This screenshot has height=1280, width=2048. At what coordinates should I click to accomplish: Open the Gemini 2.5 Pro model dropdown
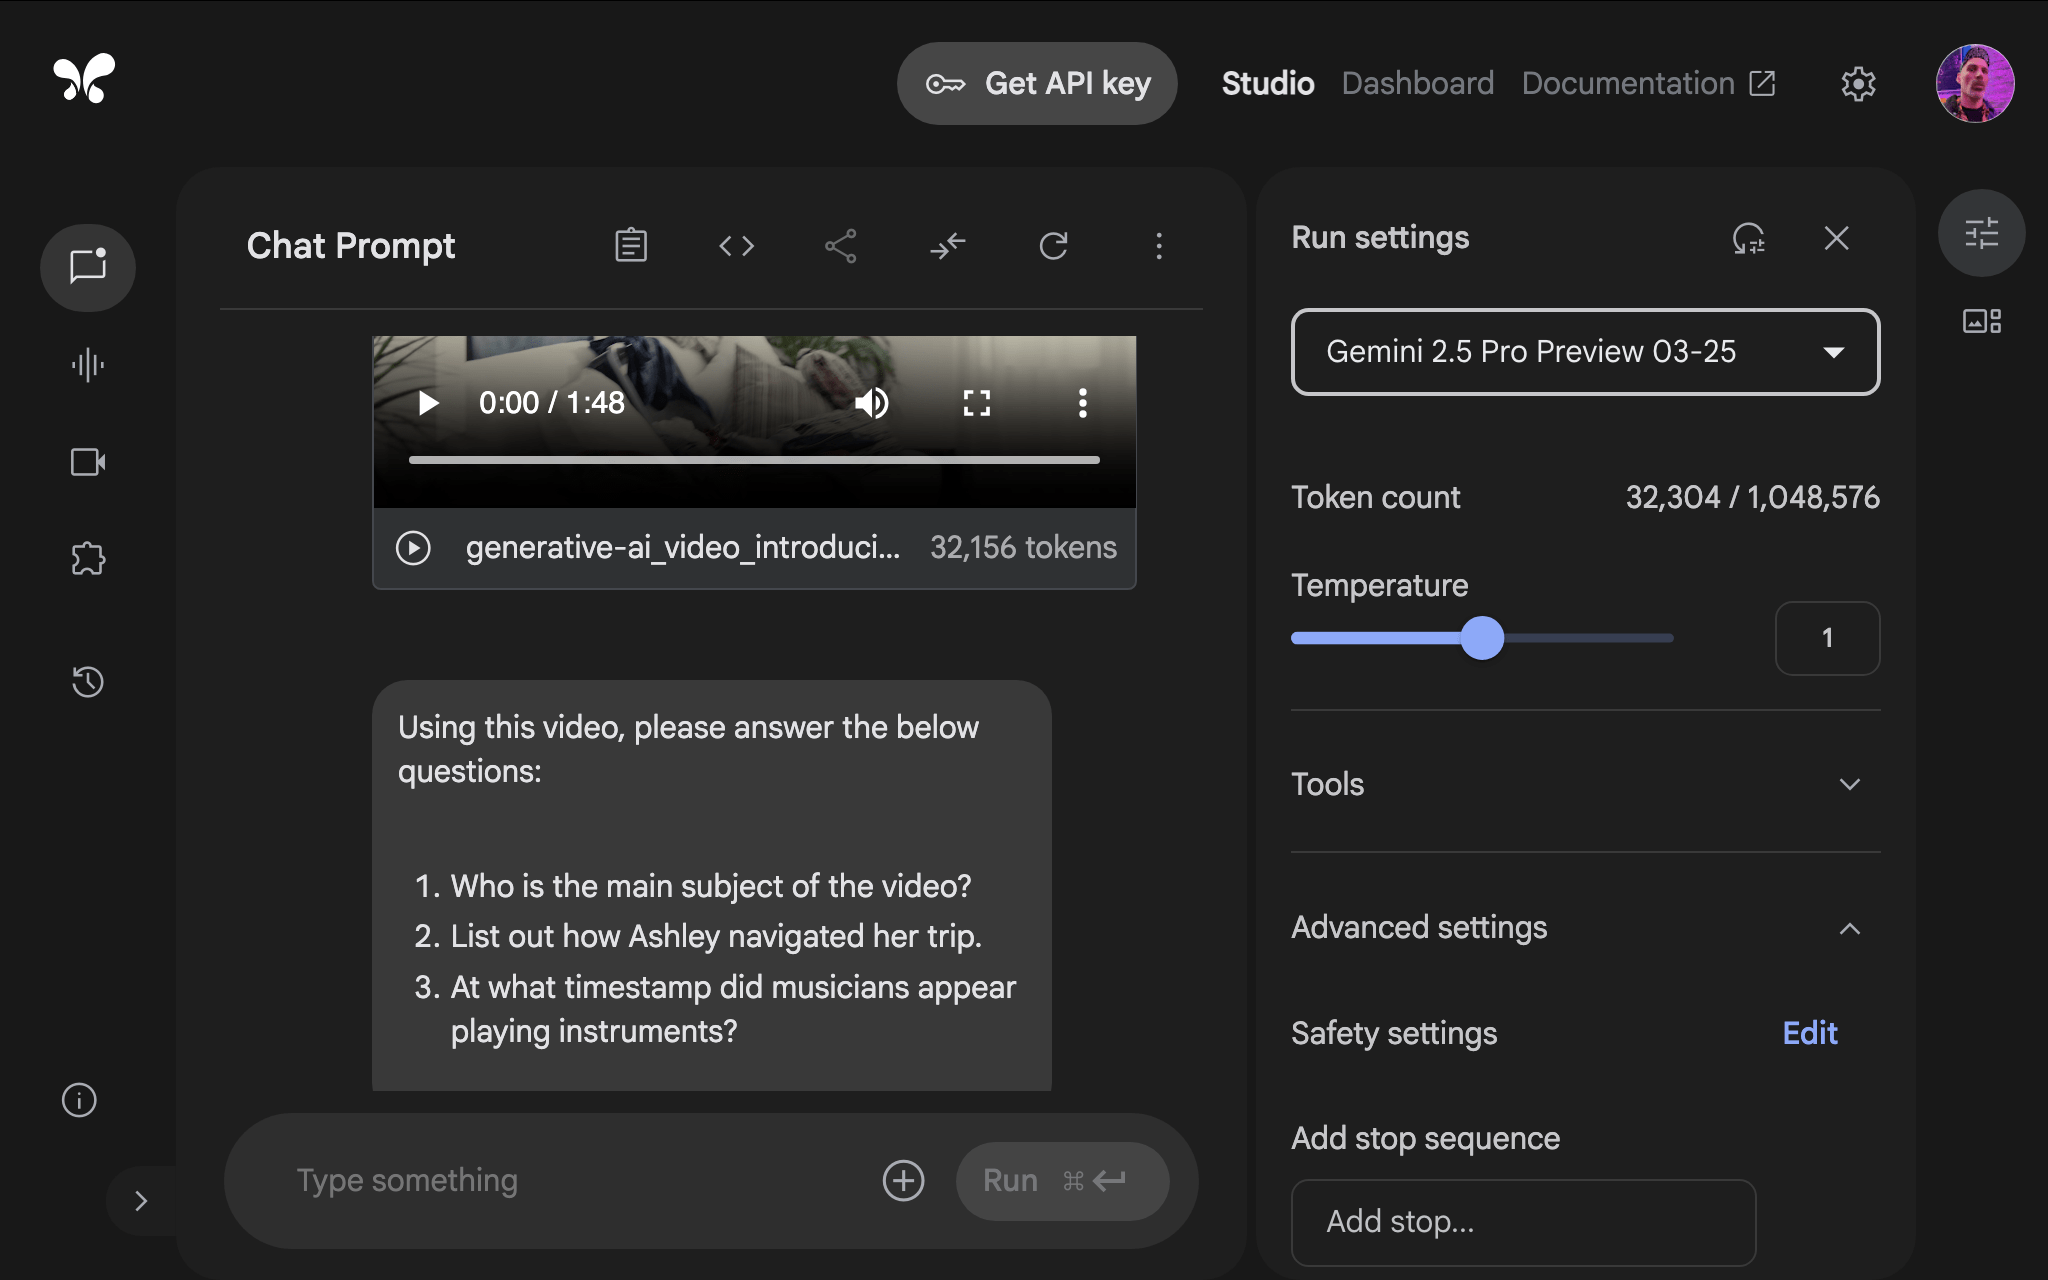(x=1585, y=352)
